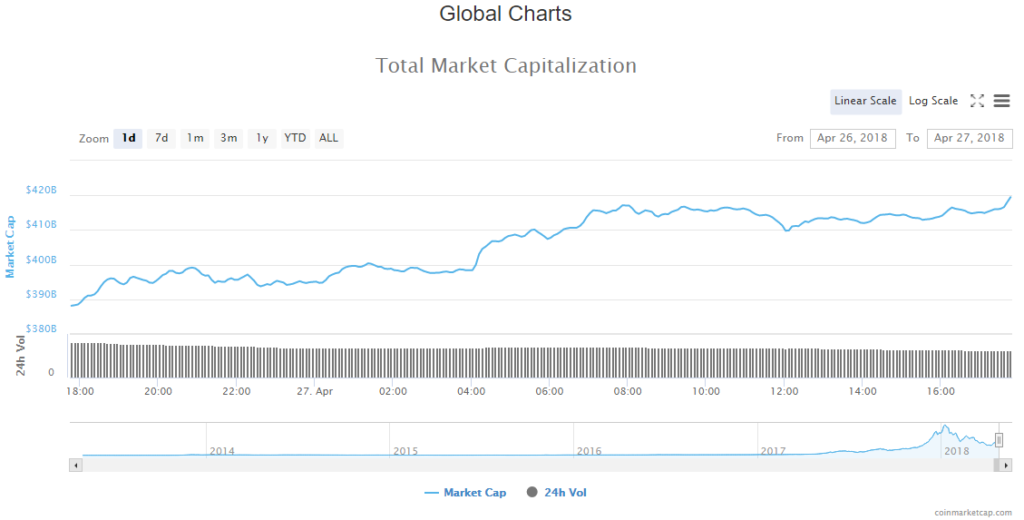Toggle Market Cap series in legend
Viewport: 1024px width, 520px height.
[465, 493]
